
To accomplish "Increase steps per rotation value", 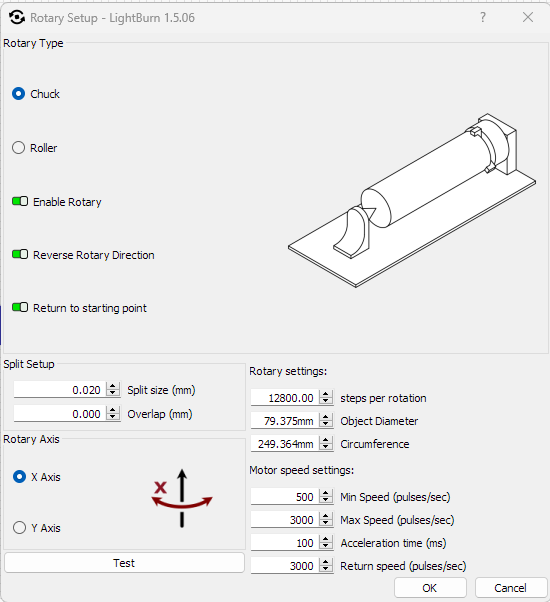I will click(325, 394).
